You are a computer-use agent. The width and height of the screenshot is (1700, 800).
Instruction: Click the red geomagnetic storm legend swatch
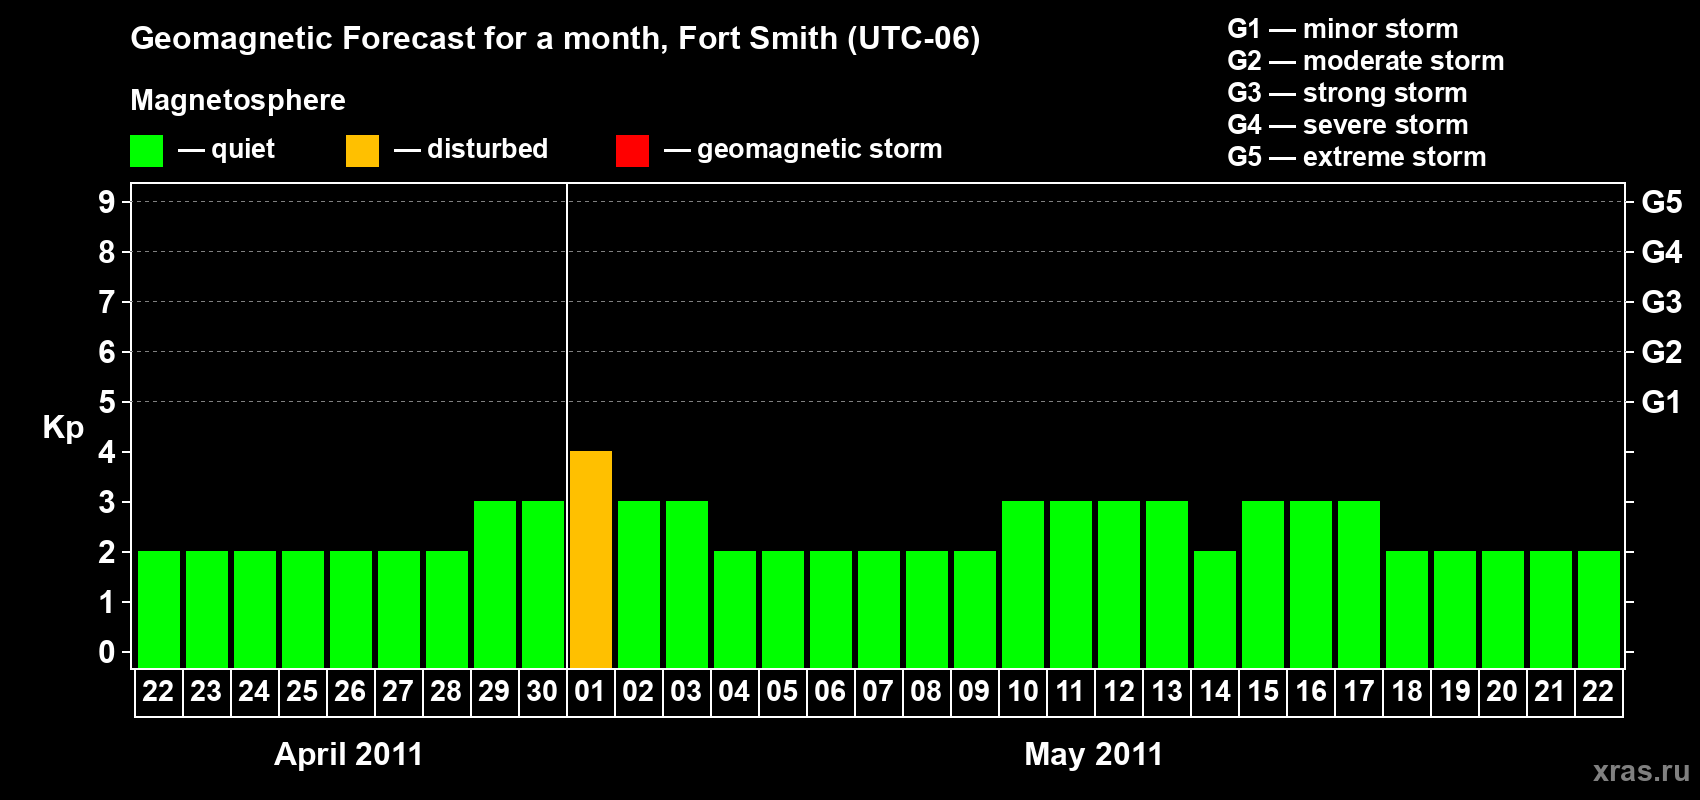click(632, 151)
